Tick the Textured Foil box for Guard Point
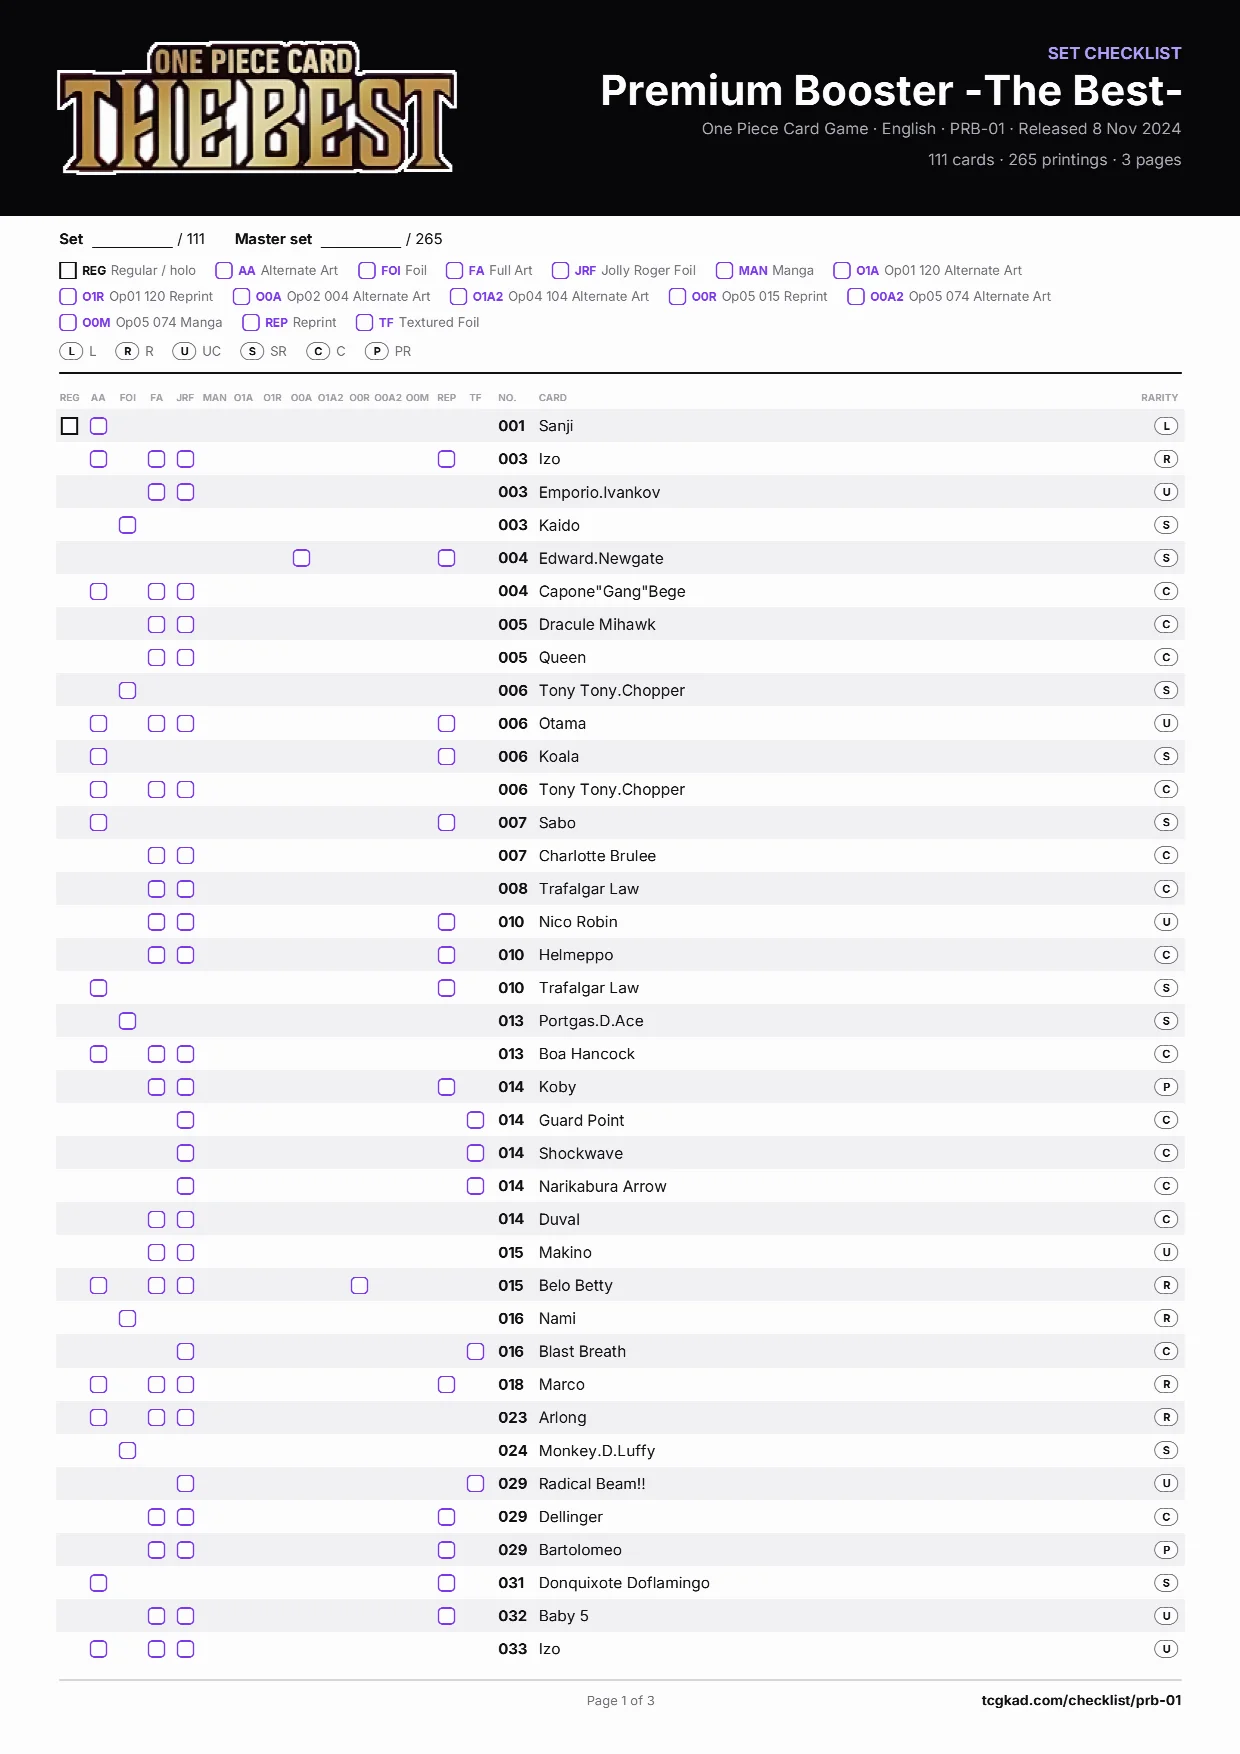 (x=476, y=1120)
